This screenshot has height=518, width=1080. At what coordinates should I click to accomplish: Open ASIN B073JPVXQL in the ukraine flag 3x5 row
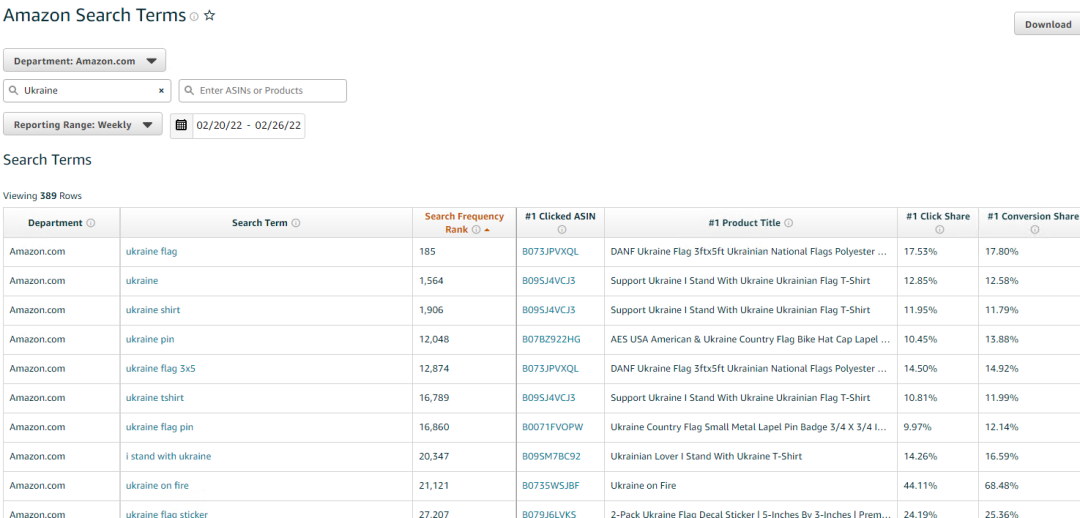[x=551, y=369]
